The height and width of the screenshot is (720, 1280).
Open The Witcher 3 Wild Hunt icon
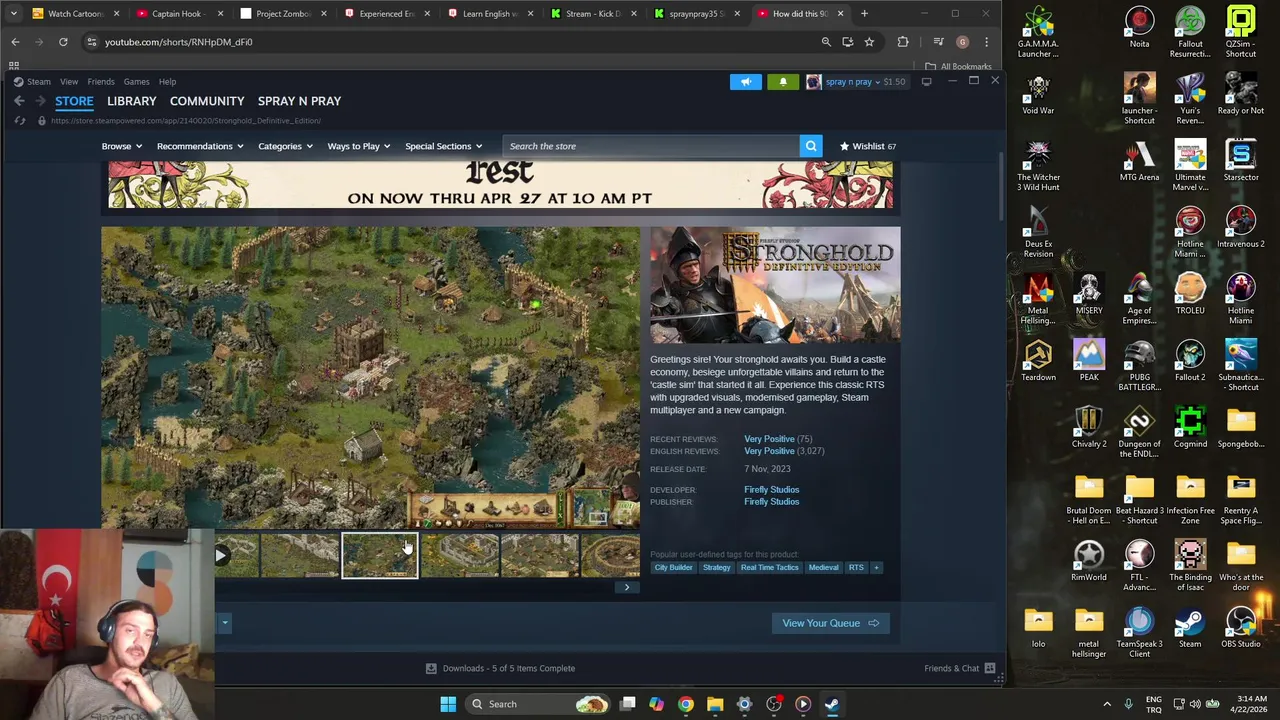pyautogui.click(x=1038, y=165)
